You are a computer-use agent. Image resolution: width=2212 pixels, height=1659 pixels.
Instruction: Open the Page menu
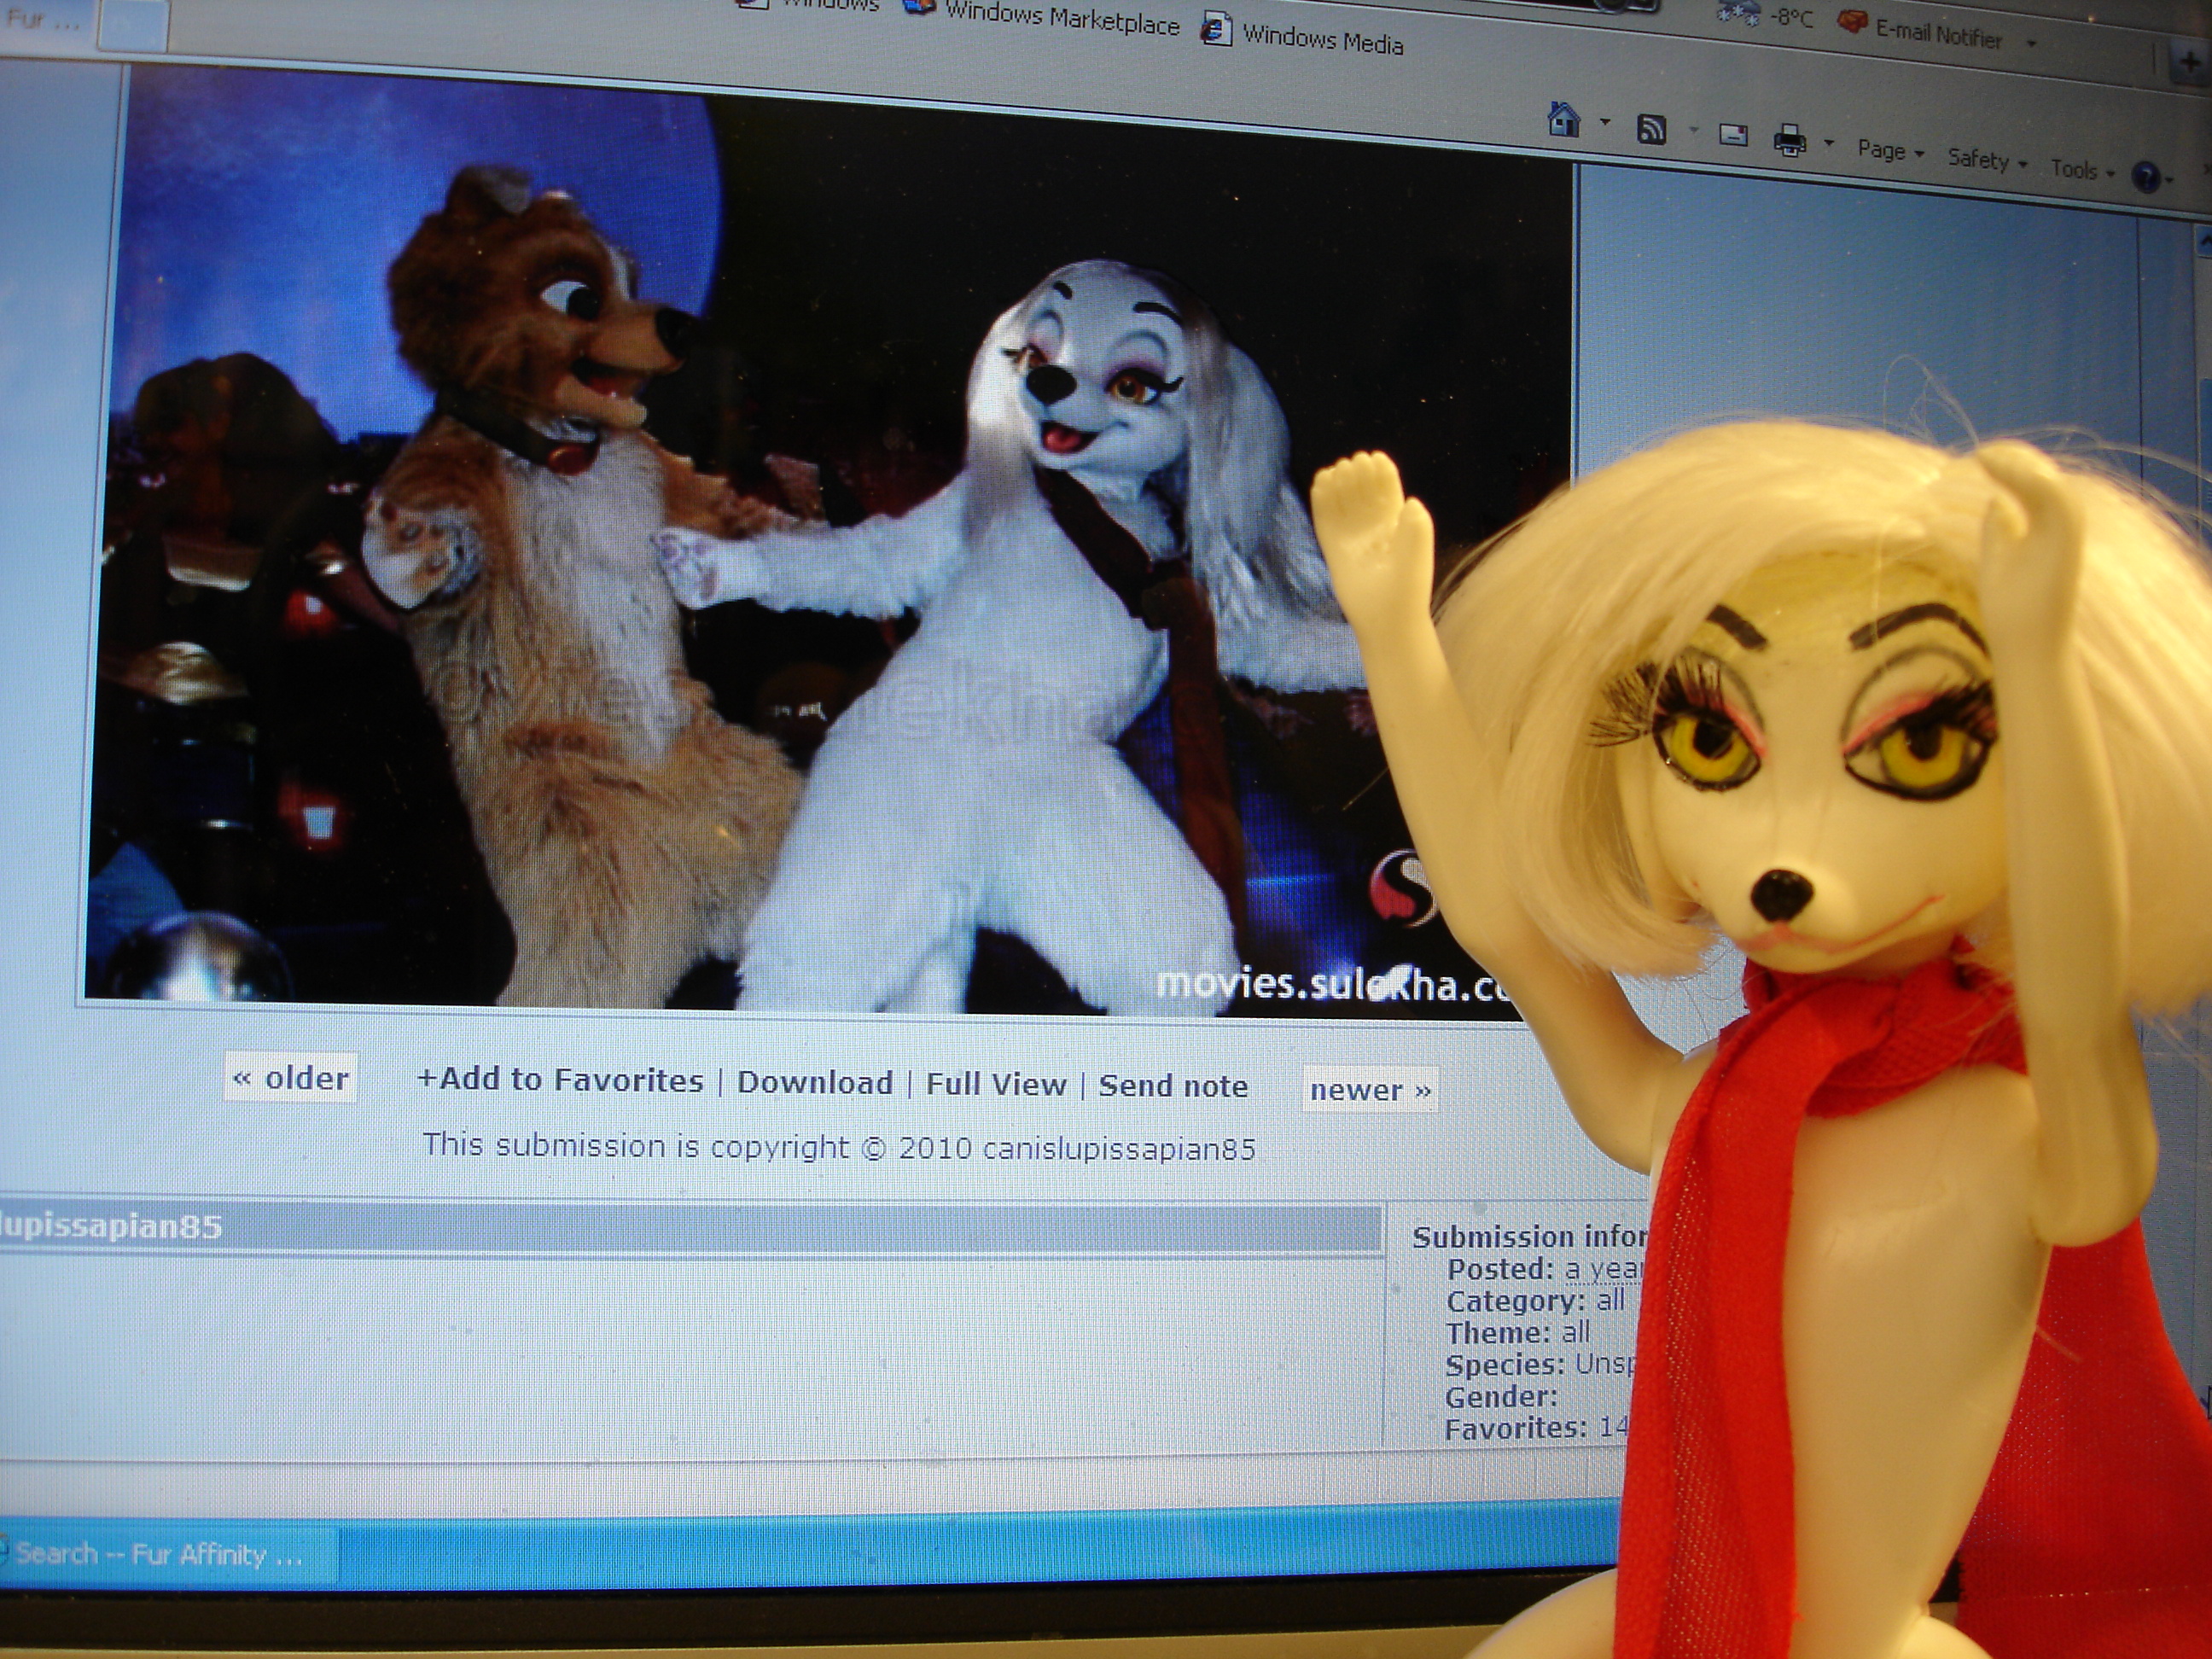[1889, 150]
